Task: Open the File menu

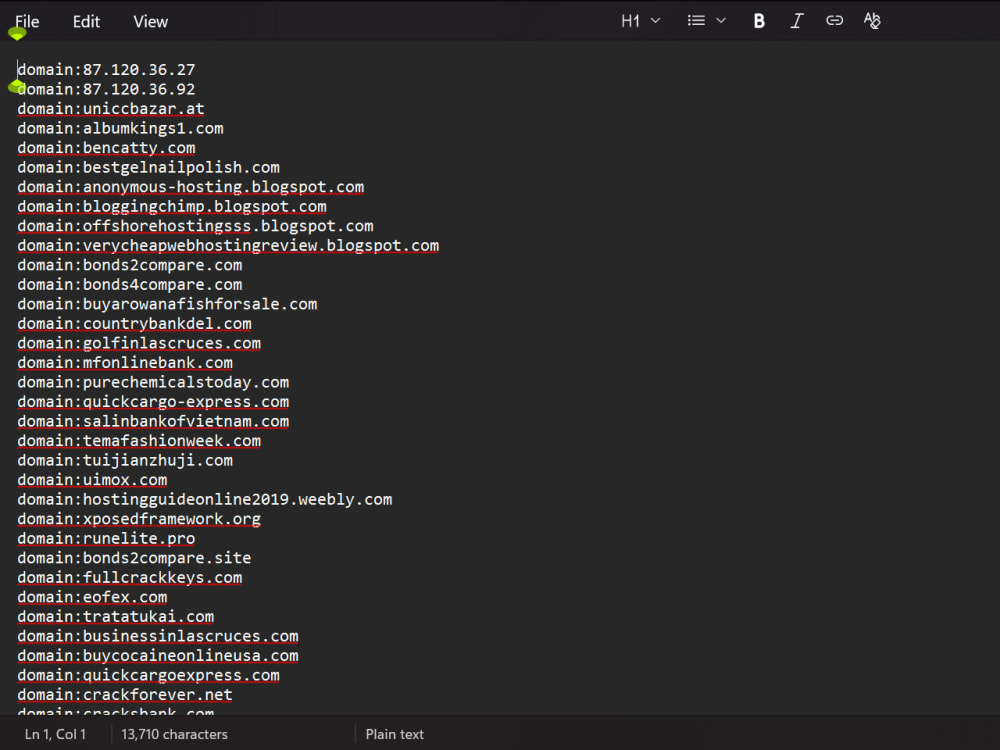Action: pyautogui.click(x=27, y=22)
